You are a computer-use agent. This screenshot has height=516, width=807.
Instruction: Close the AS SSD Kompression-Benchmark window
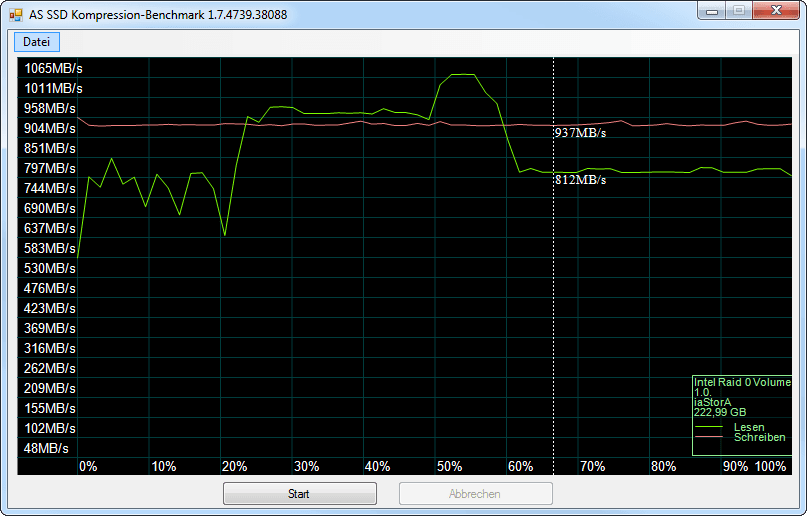tap(777, 11)
